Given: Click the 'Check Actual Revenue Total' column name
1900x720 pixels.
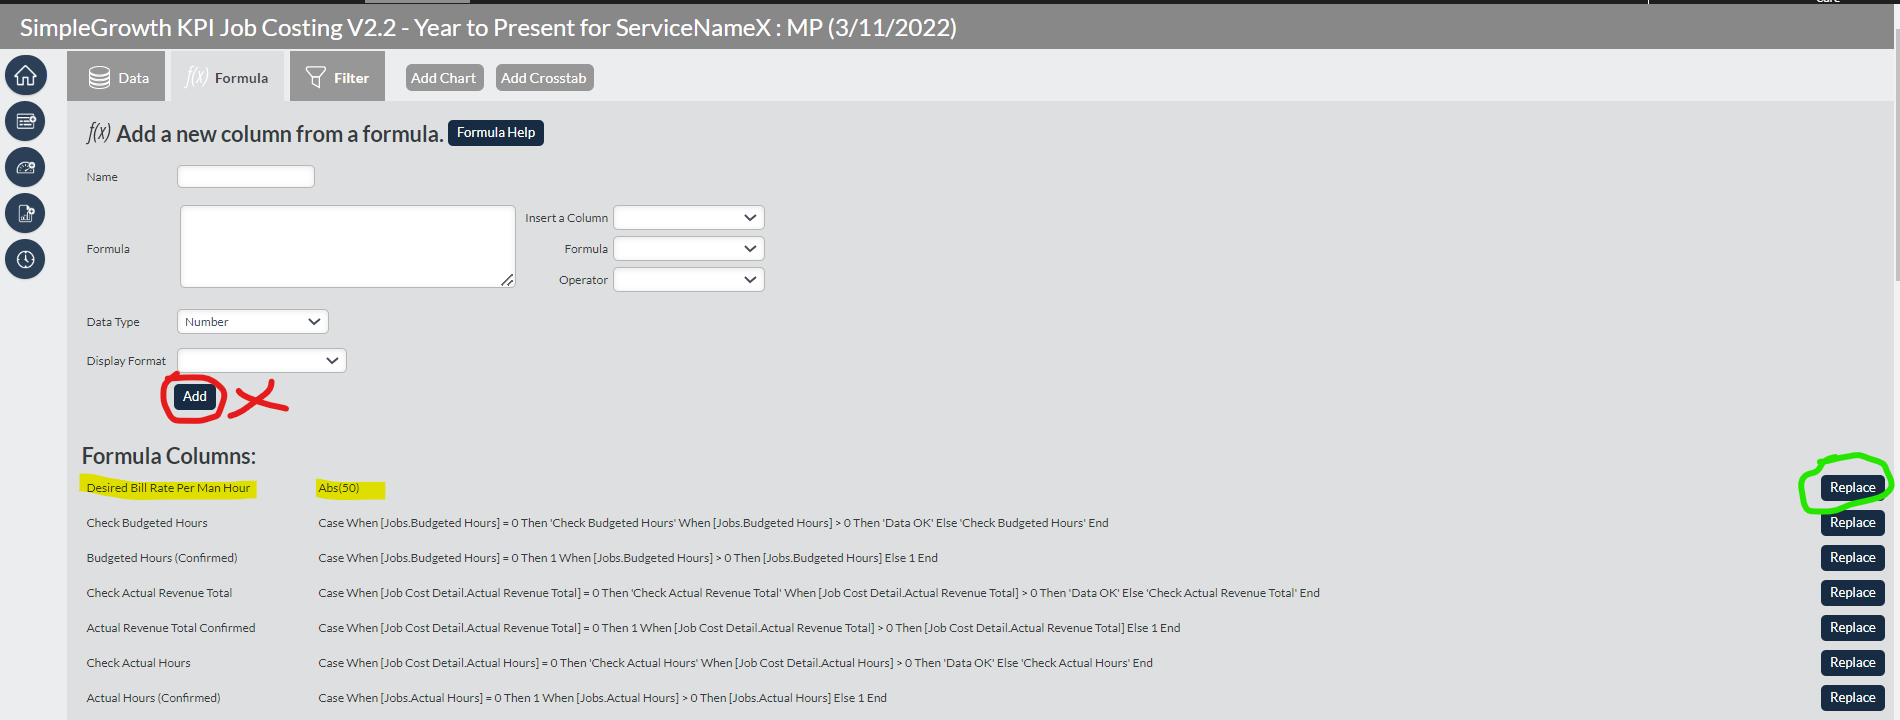Looking at the screenshot, I should pyautogui.click(x=159, y=593).
